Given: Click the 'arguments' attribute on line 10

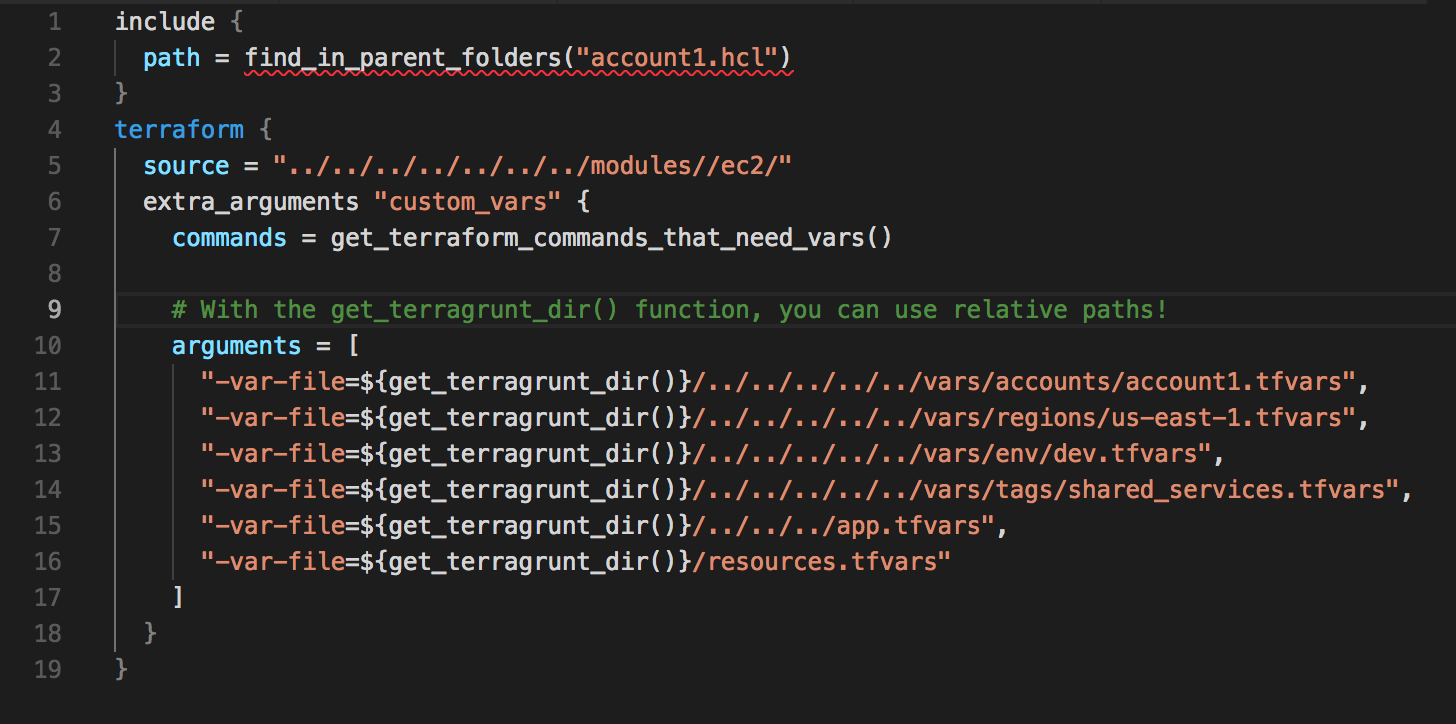Looking at the screenshot, I should pyautogui.click(x=236, y=345).
